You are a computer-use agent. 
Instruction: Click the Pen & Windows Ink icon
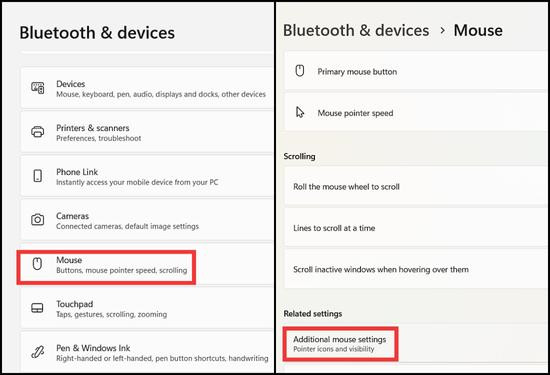click(x=38, y=352)
